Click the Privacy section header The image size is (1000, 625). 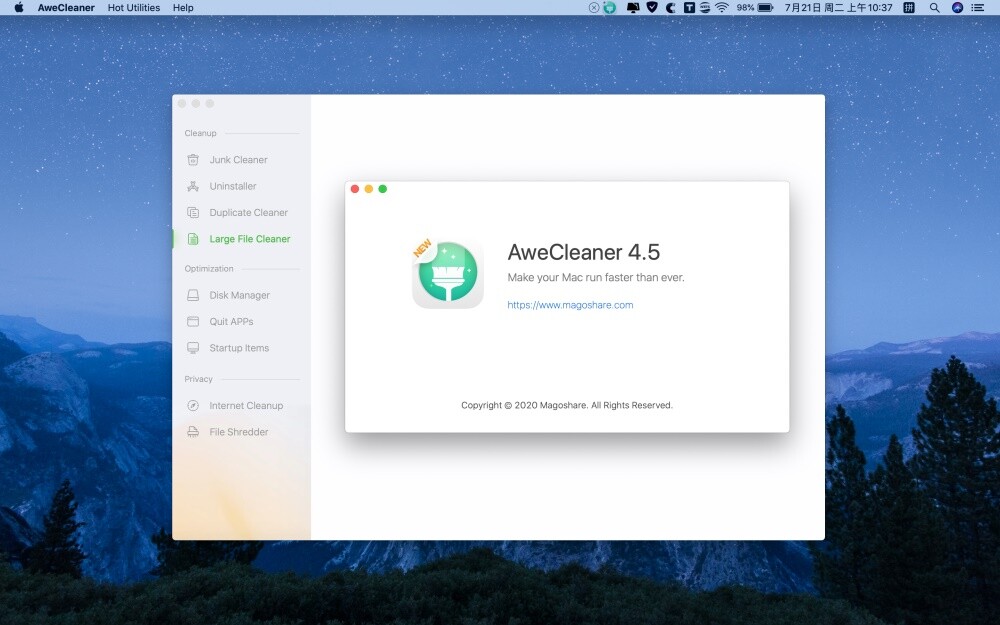click(x=198, y=379)
